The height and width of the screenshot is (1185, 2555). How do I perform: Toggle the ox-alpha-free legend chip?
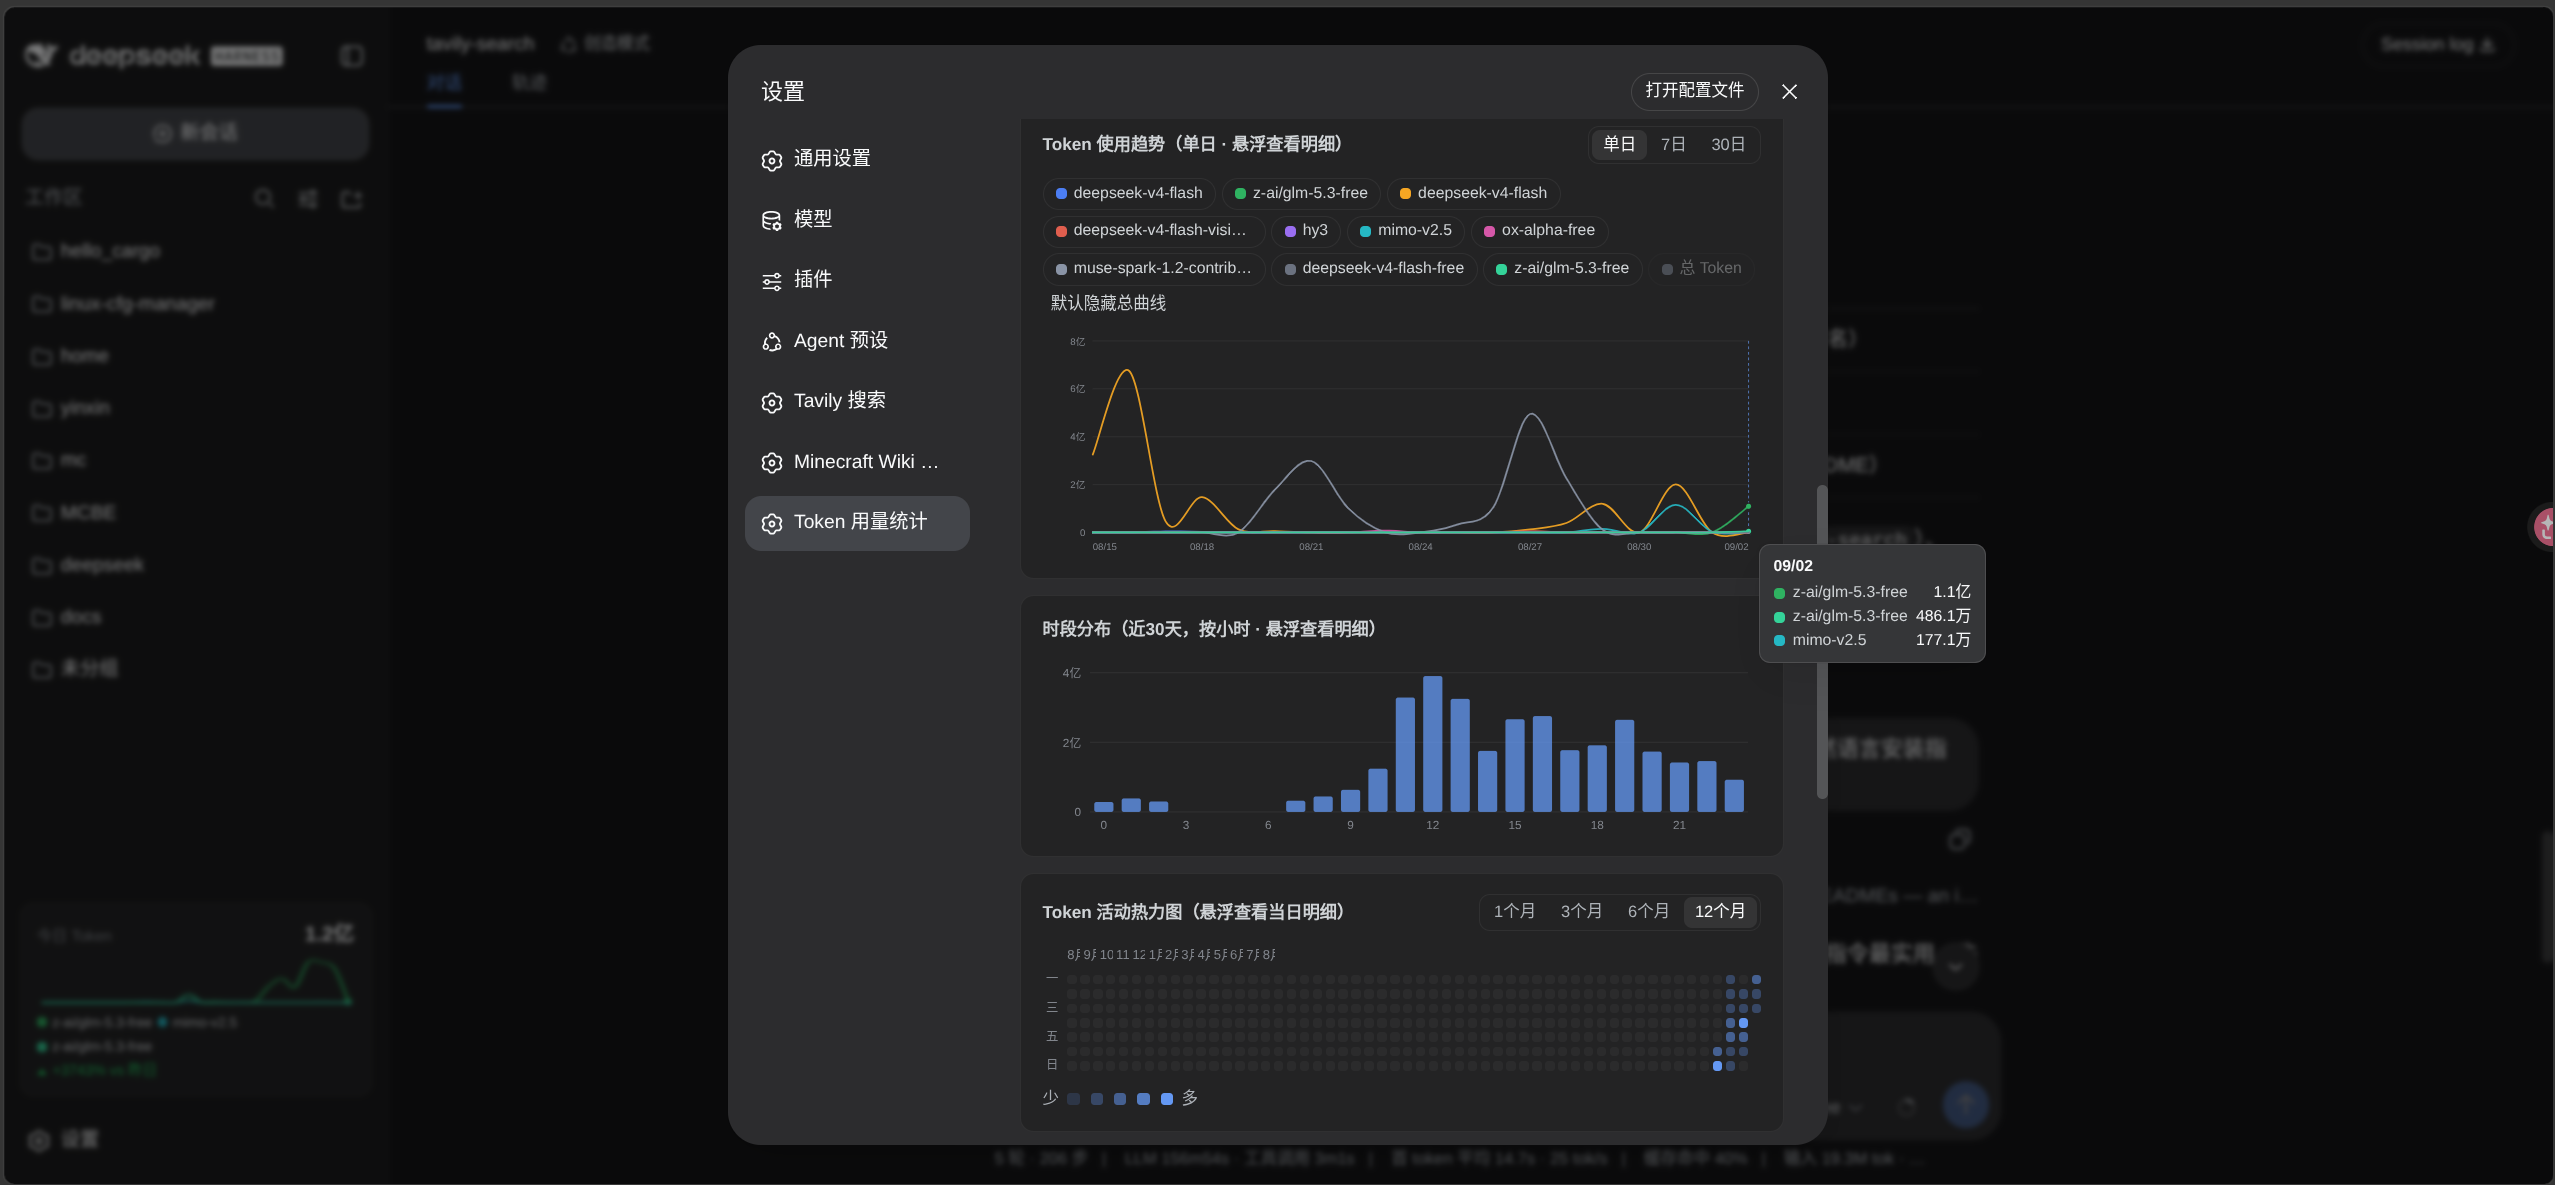click(1539, 230)
